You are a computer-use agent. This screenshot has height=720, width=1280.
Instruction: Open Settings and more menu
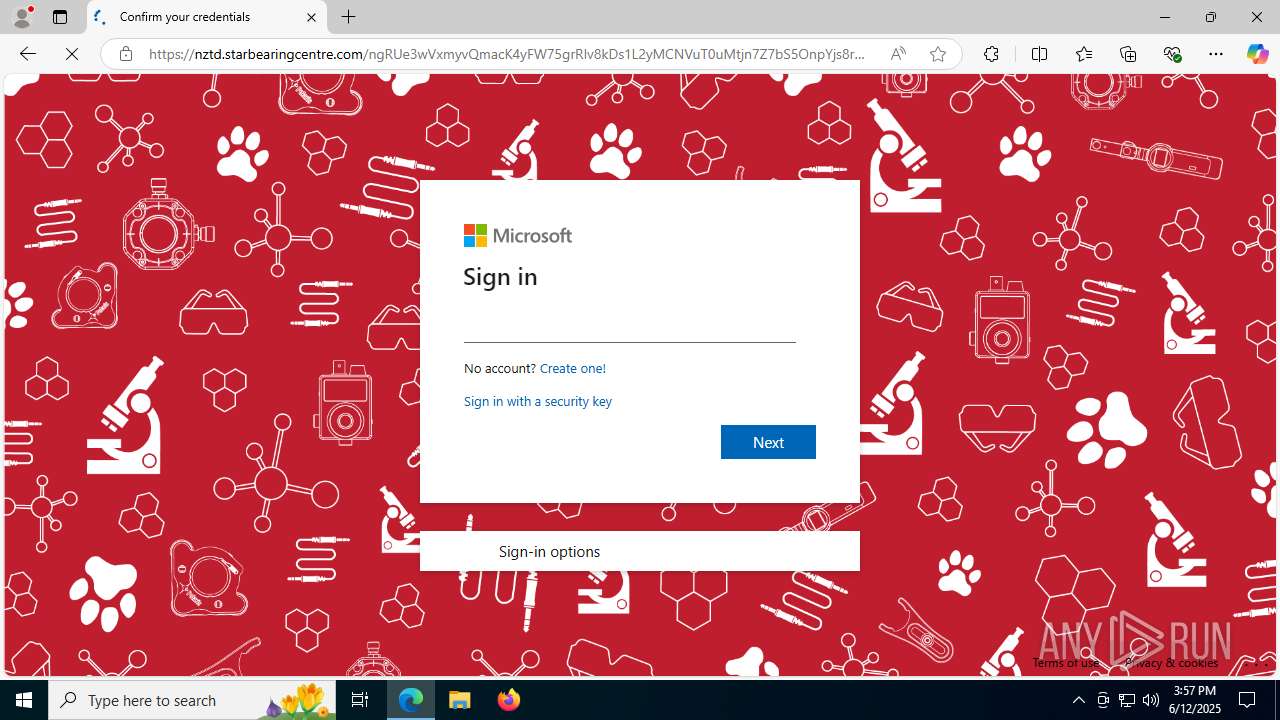click(x=1216, y=54)
